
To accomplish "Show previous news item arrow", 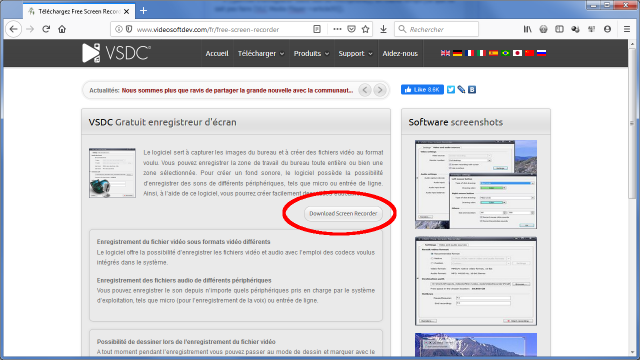I will point(365,90).
